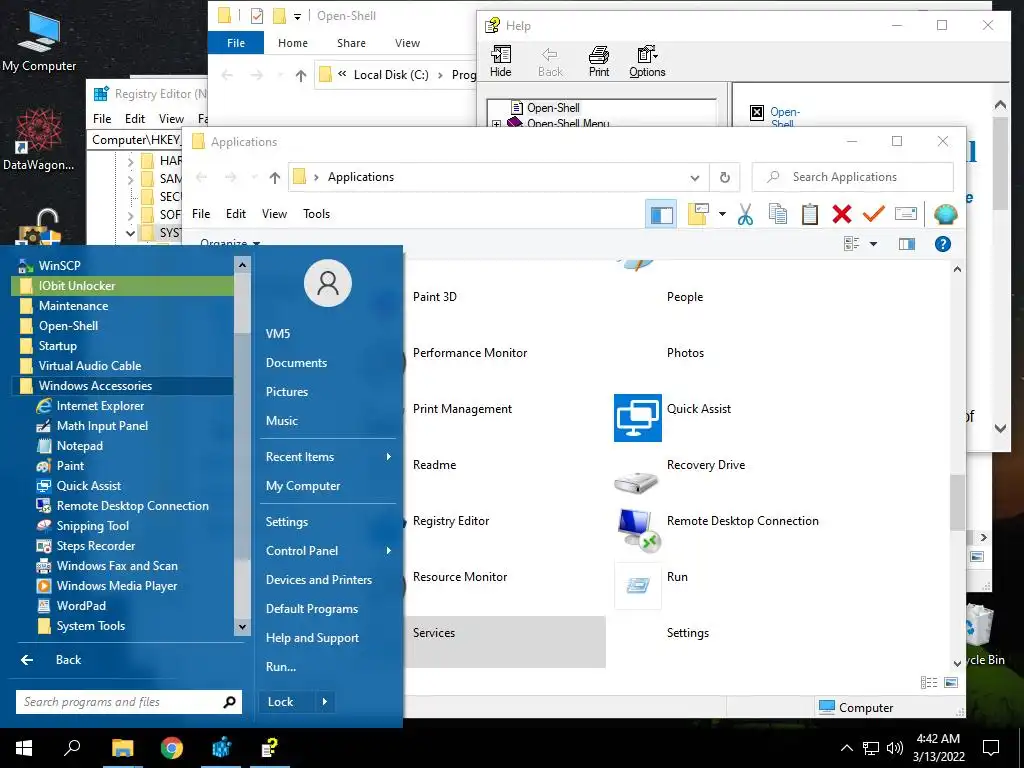Click the view layout icon in command bar
The image size is (1024, 768).
click(x=852, y=244)
